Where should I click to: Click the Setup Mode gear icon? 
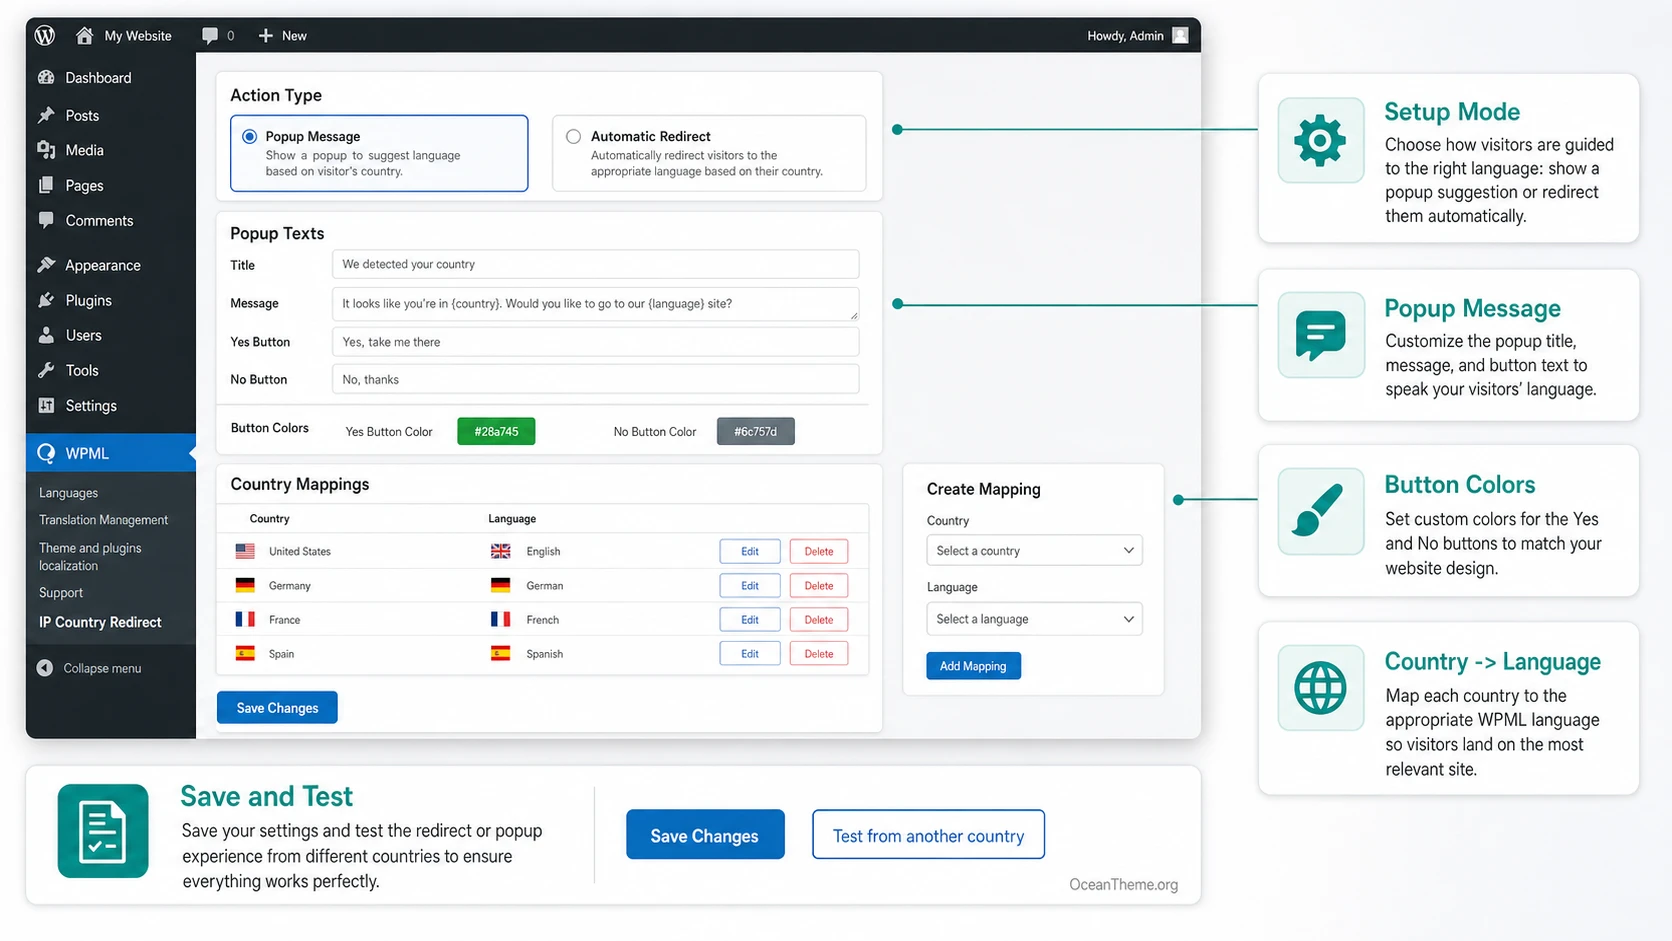(x=1320, y=140)
